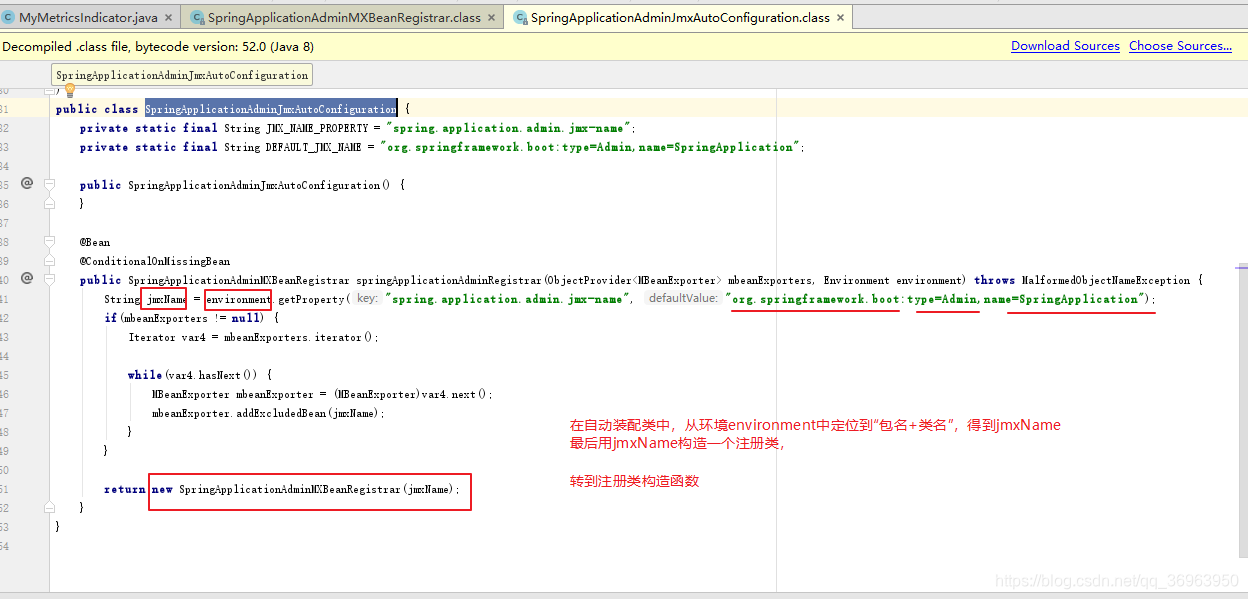
Task: Click the @Bean annotation
Action: [95, 242]
